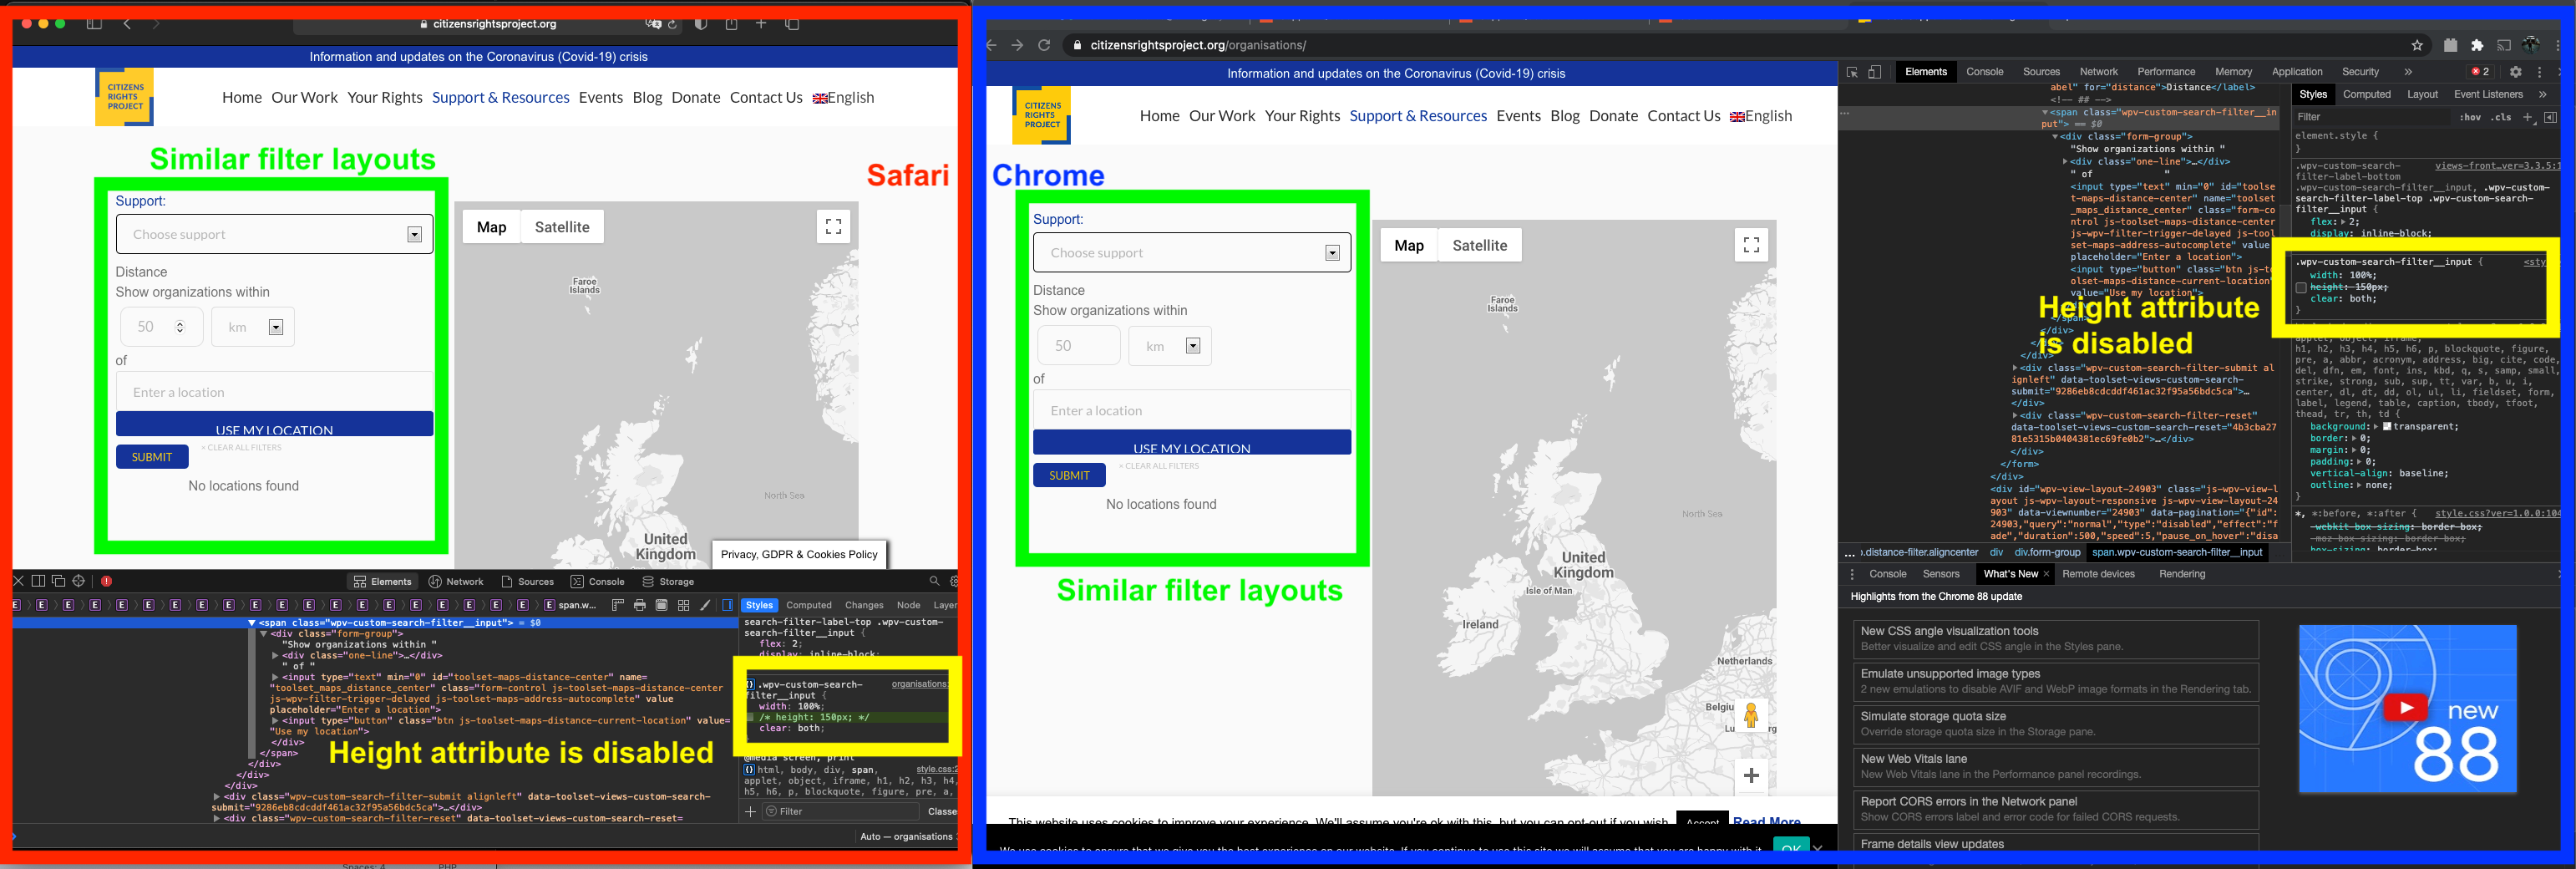Screen dimensions: 2576x869
Task: Click the Safari sidebar toggle icon
Action: coord(94,24)
